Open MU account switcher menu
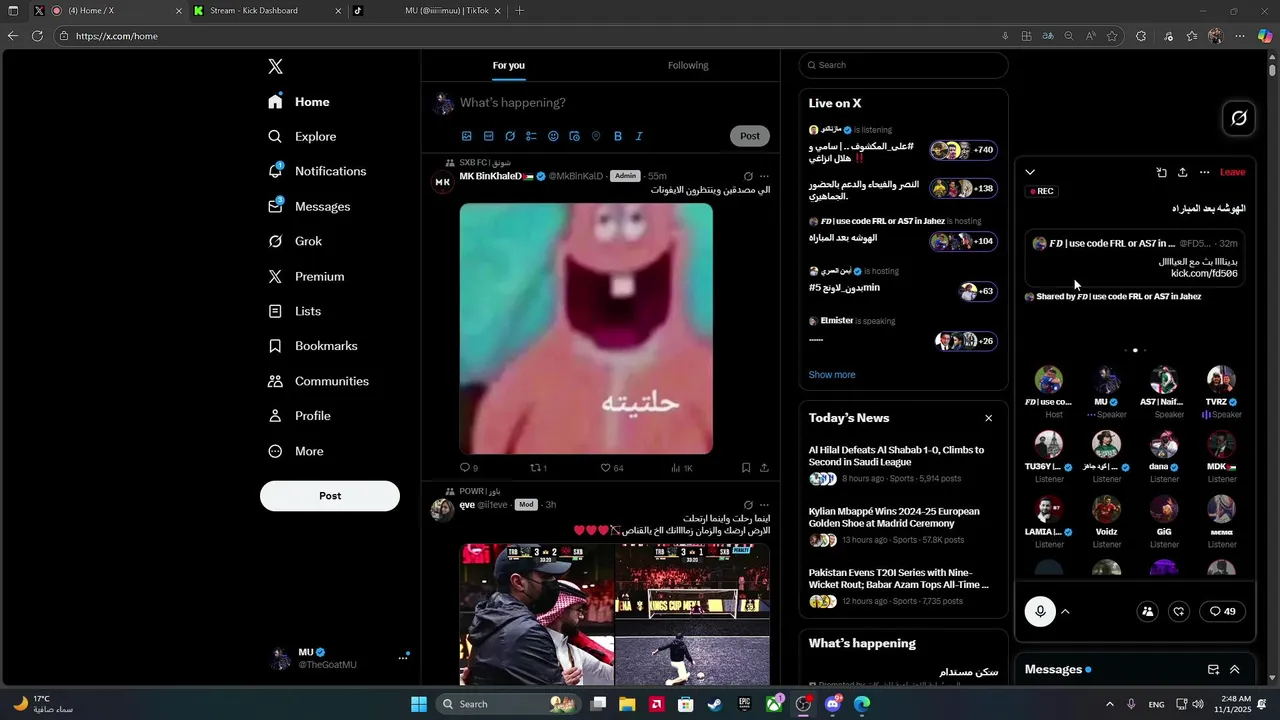This screenshot has height=720, width=1280. (x=339, y=658)
